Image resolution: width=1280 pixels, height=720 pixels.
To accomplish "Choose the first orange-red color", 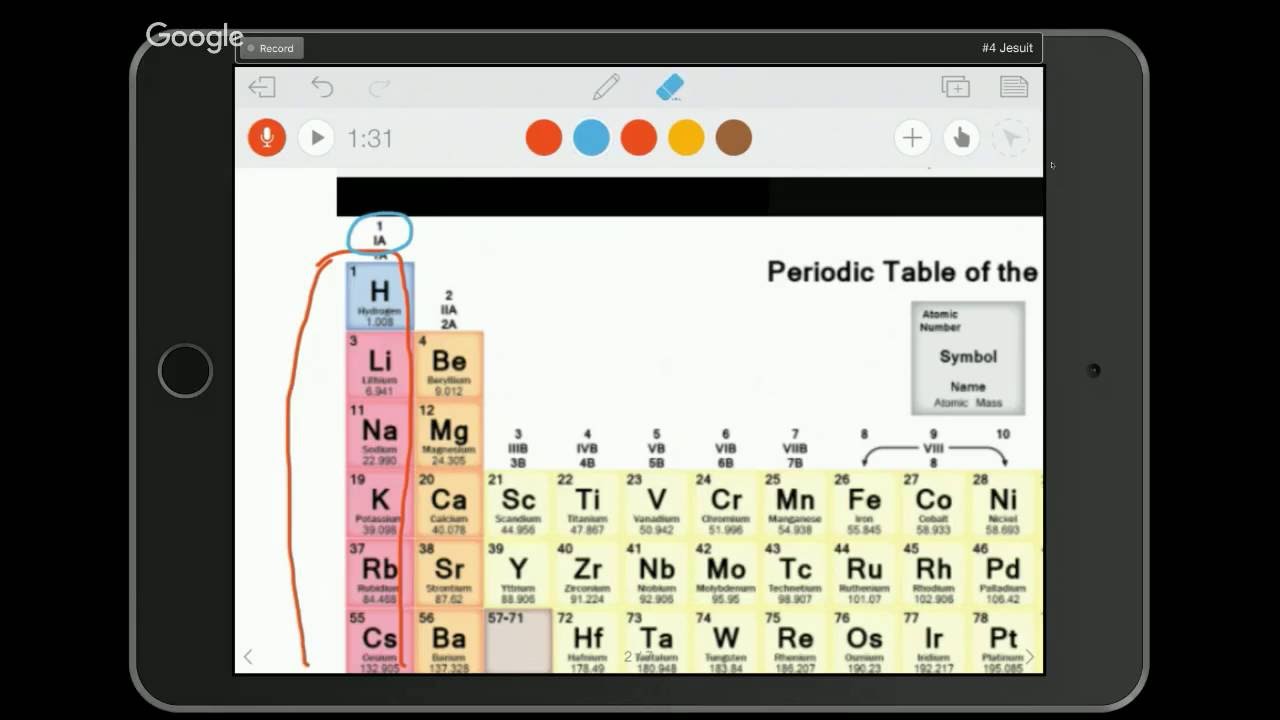I will tap(544, 138).
